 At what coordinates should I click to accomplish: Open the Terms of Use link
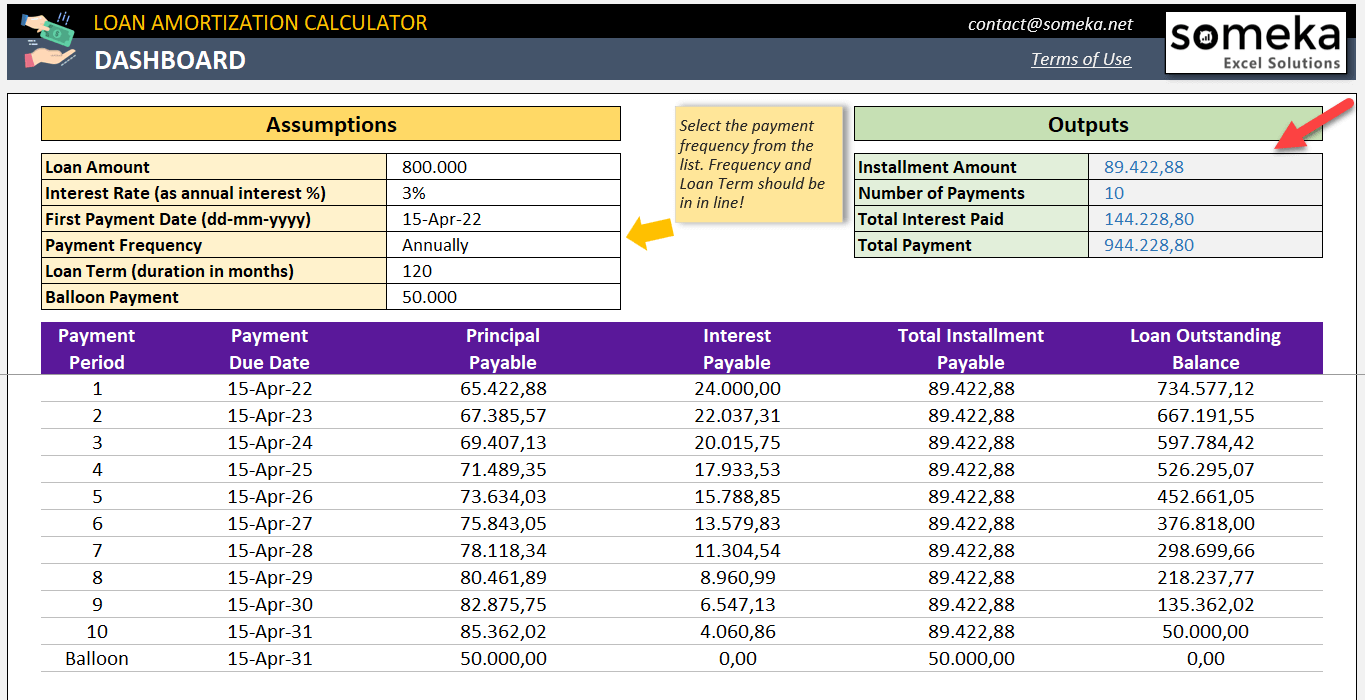(x=1080, y=59)
